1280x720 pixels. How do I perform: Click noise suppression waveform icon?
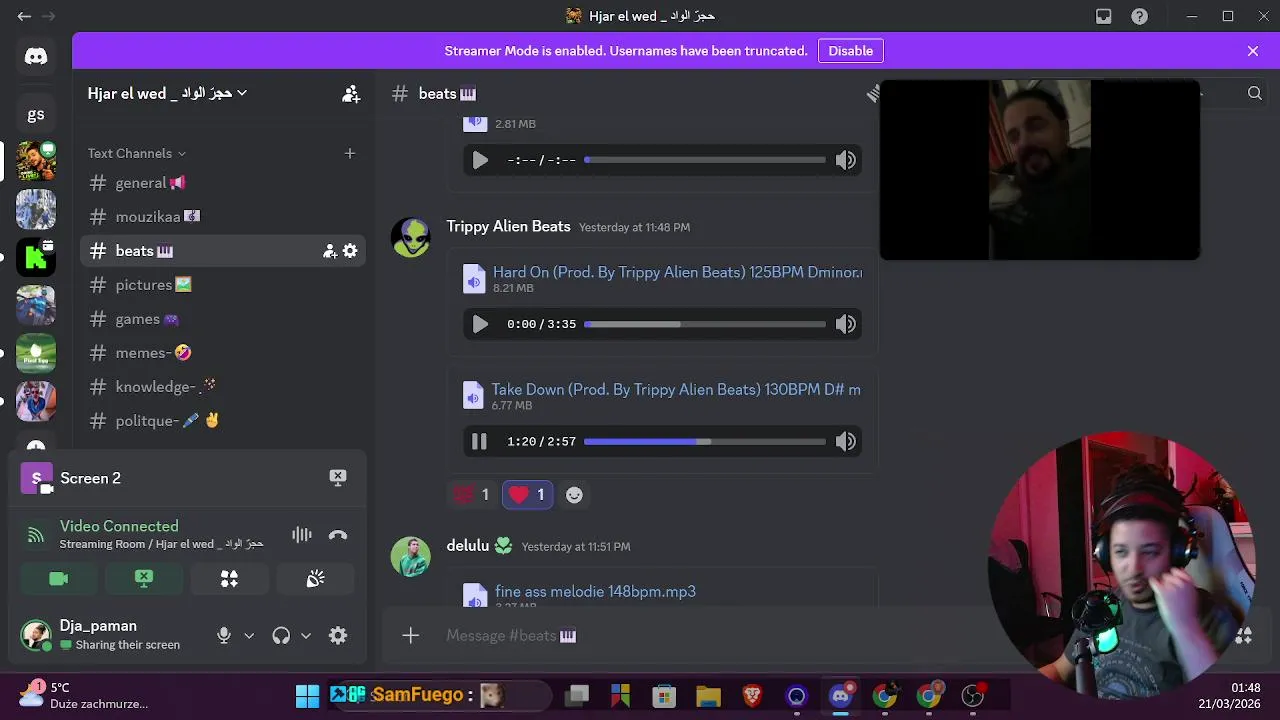pyautogui.click(x=301, y=535)
